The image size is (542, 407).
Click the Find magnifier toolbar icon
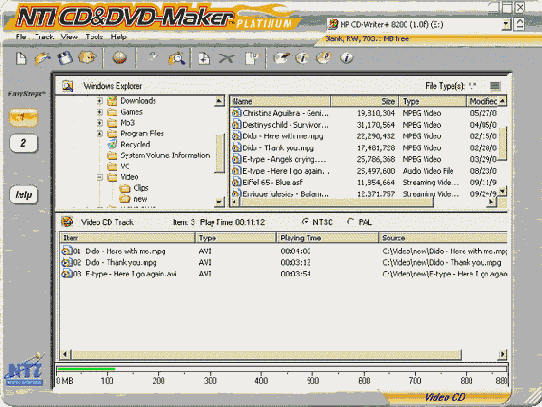click(177, 58)
